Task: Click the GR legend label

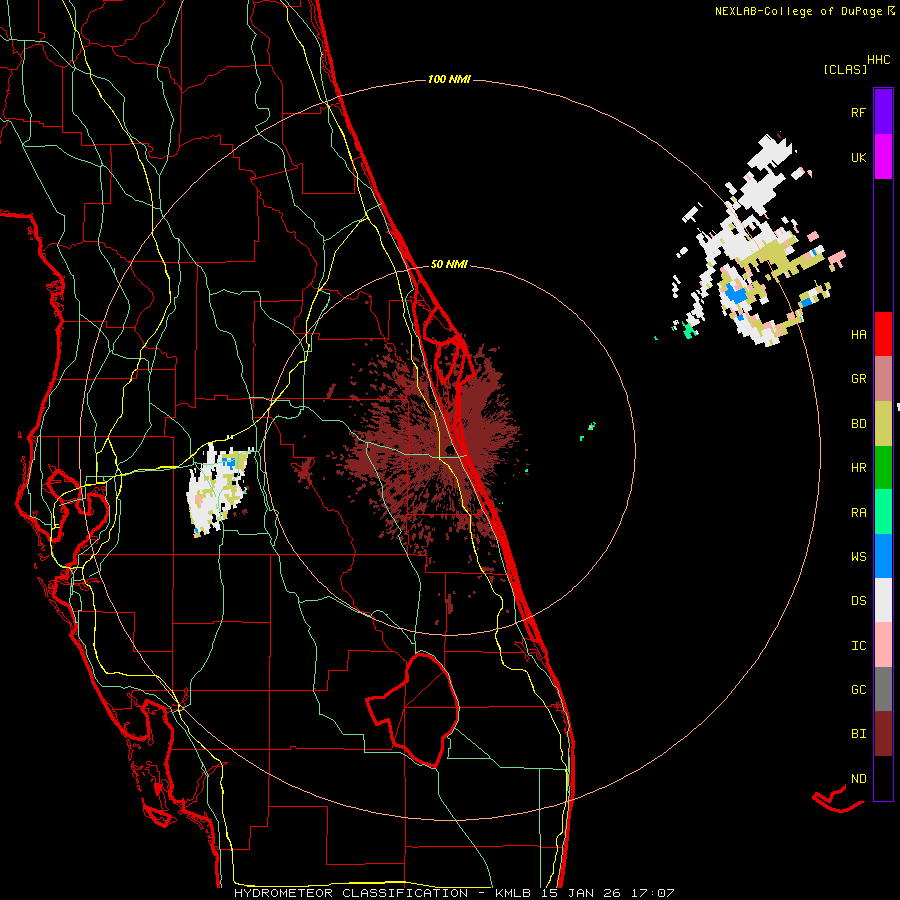Action: coord(858,379)
